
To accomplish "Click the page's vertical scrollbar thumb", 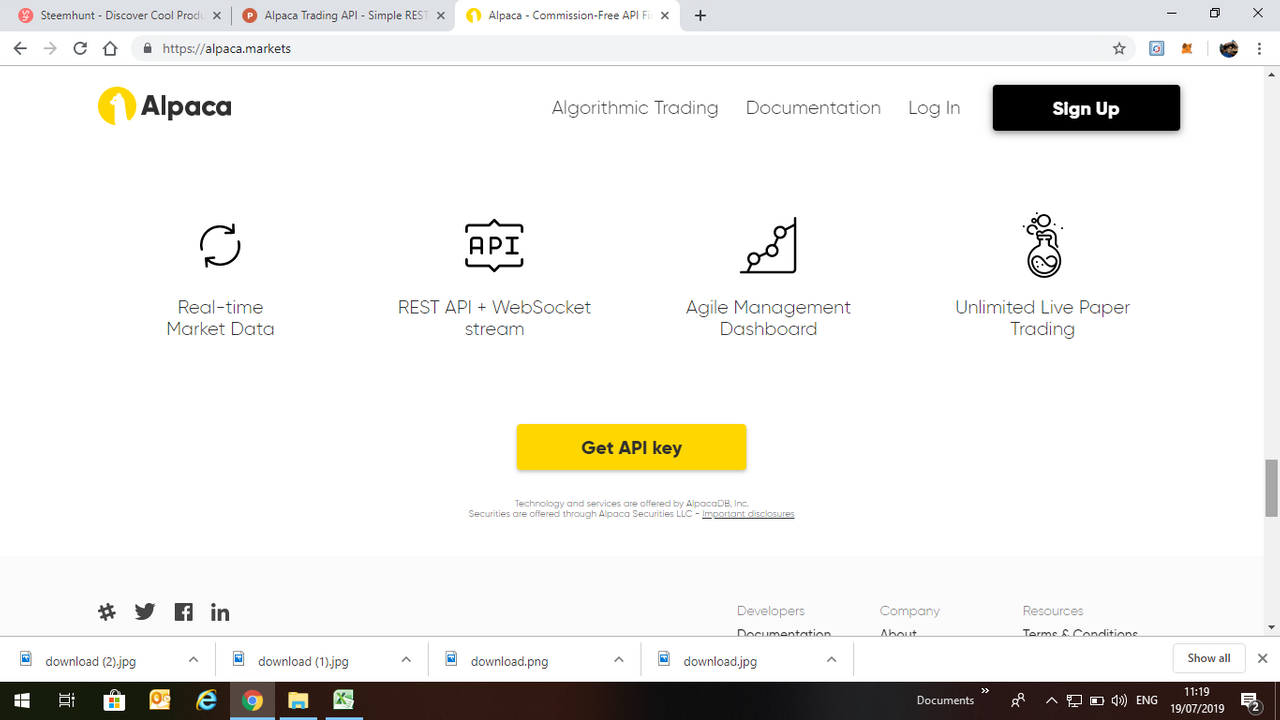I will tap(1271, 488).
